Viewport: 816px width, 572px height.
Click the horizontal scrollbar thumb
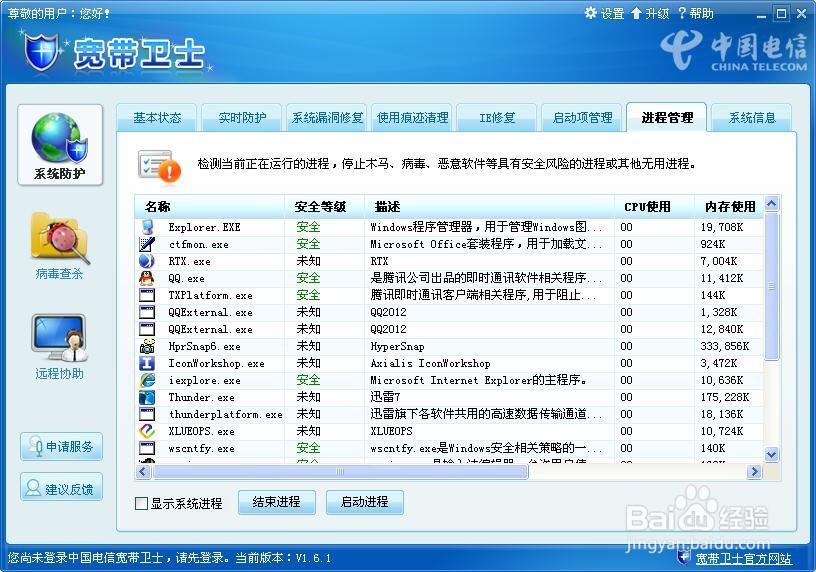(340, 472)
